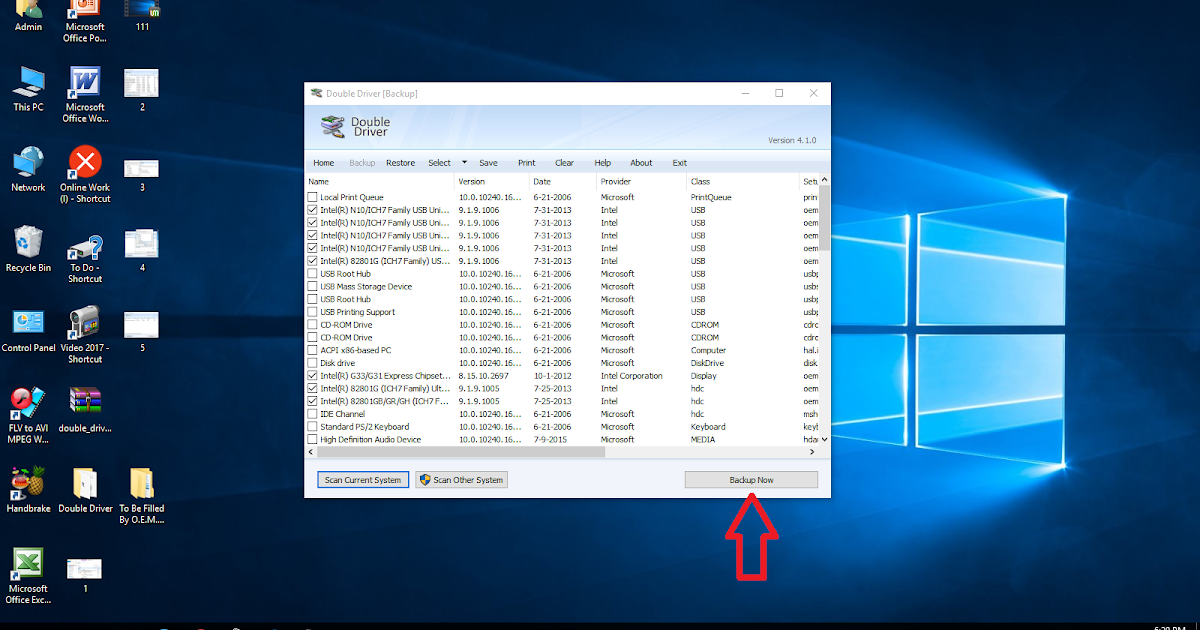Screen dimensions: 1200x630
Task: Select the desktop file named 2
Action: 142,90
